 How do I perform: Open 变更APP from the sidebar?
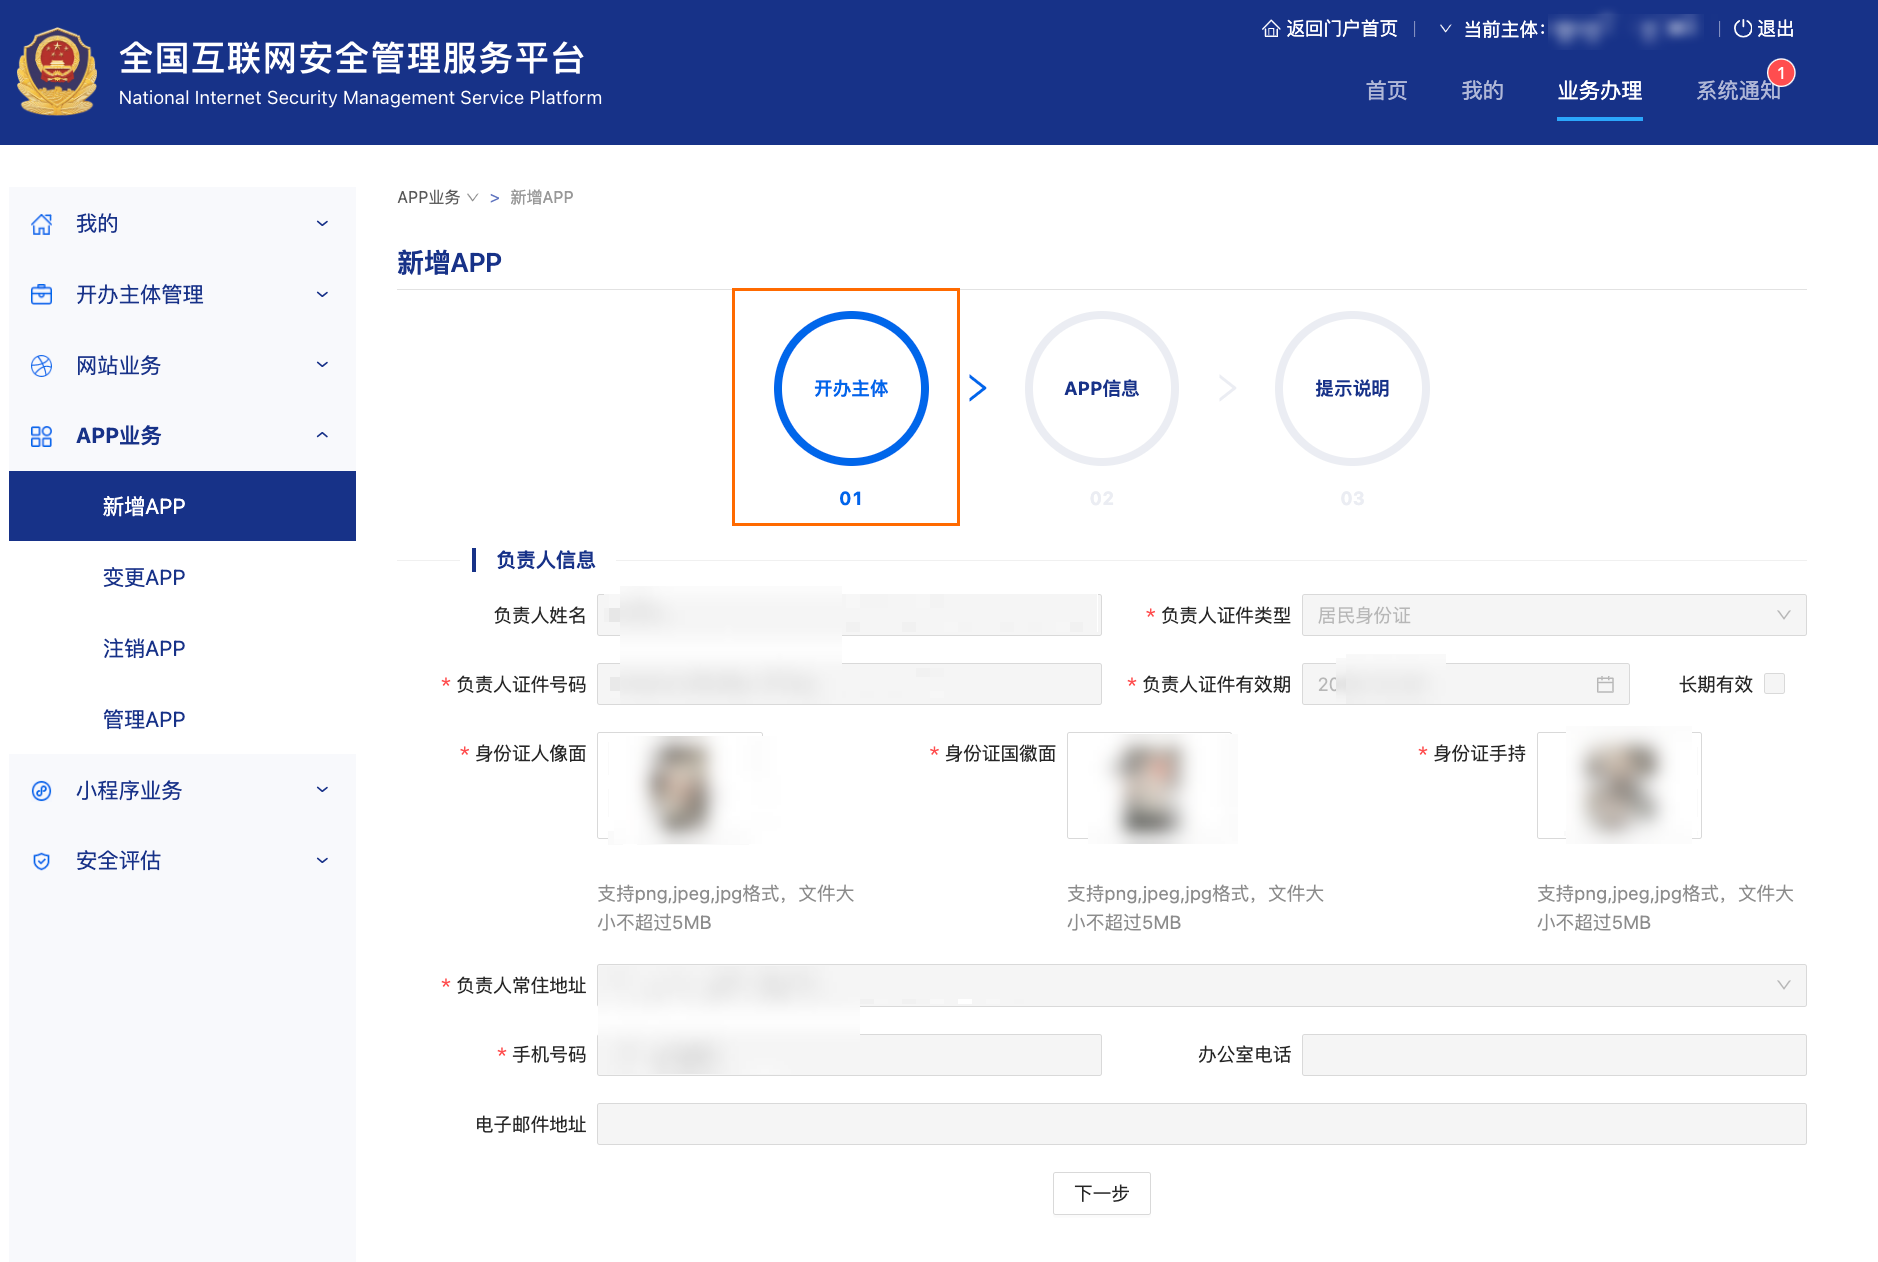pyautogui.click(x=143, y=577)
